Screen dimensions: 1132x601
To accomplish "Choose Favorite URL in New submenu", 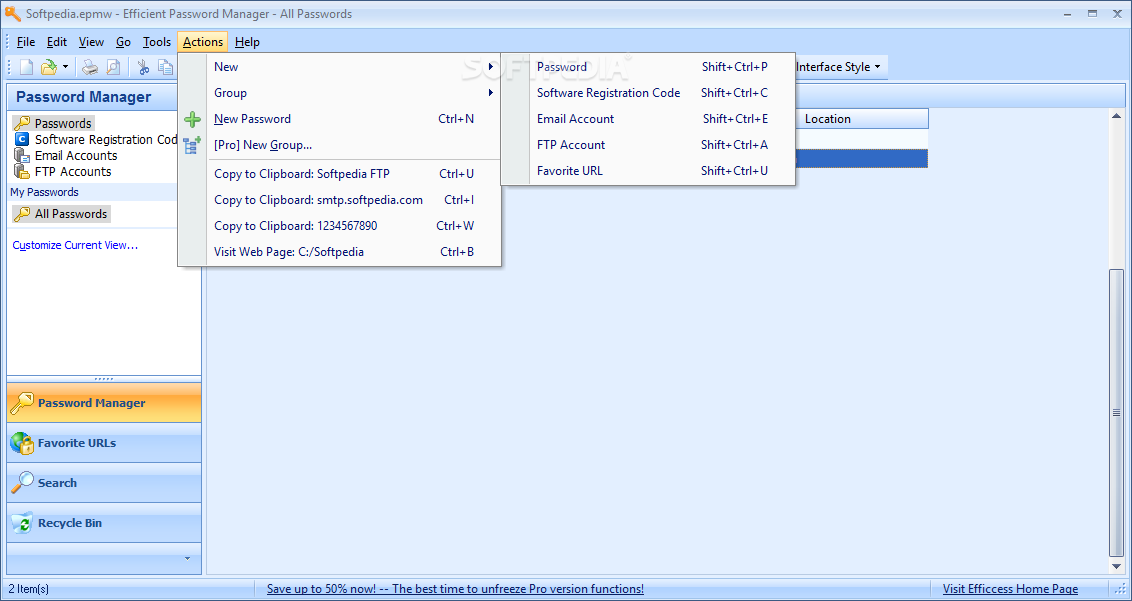I will (x=648, y=170).
